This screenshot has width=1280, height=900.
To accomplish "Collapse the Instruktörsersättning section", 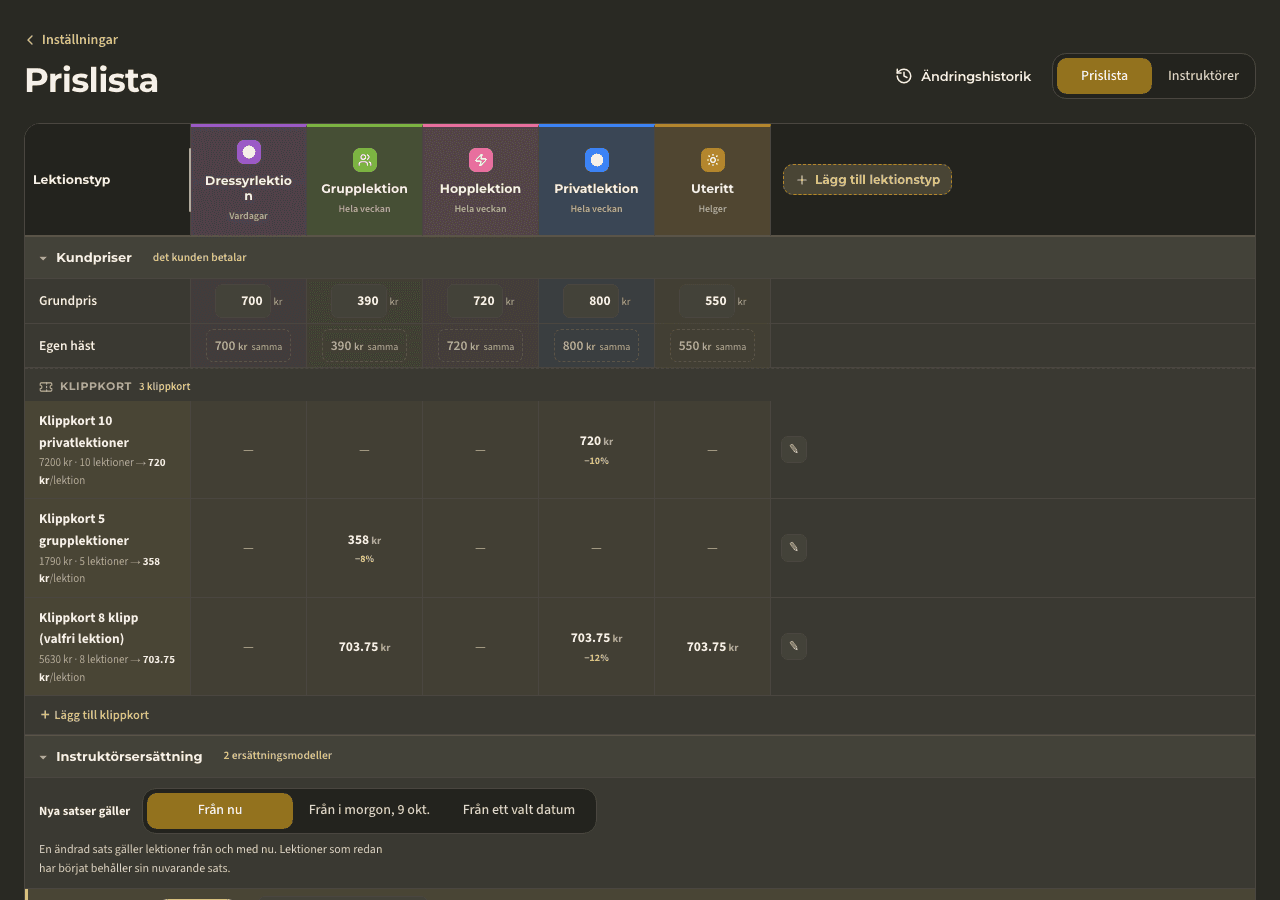I will (x=43, y=757).
